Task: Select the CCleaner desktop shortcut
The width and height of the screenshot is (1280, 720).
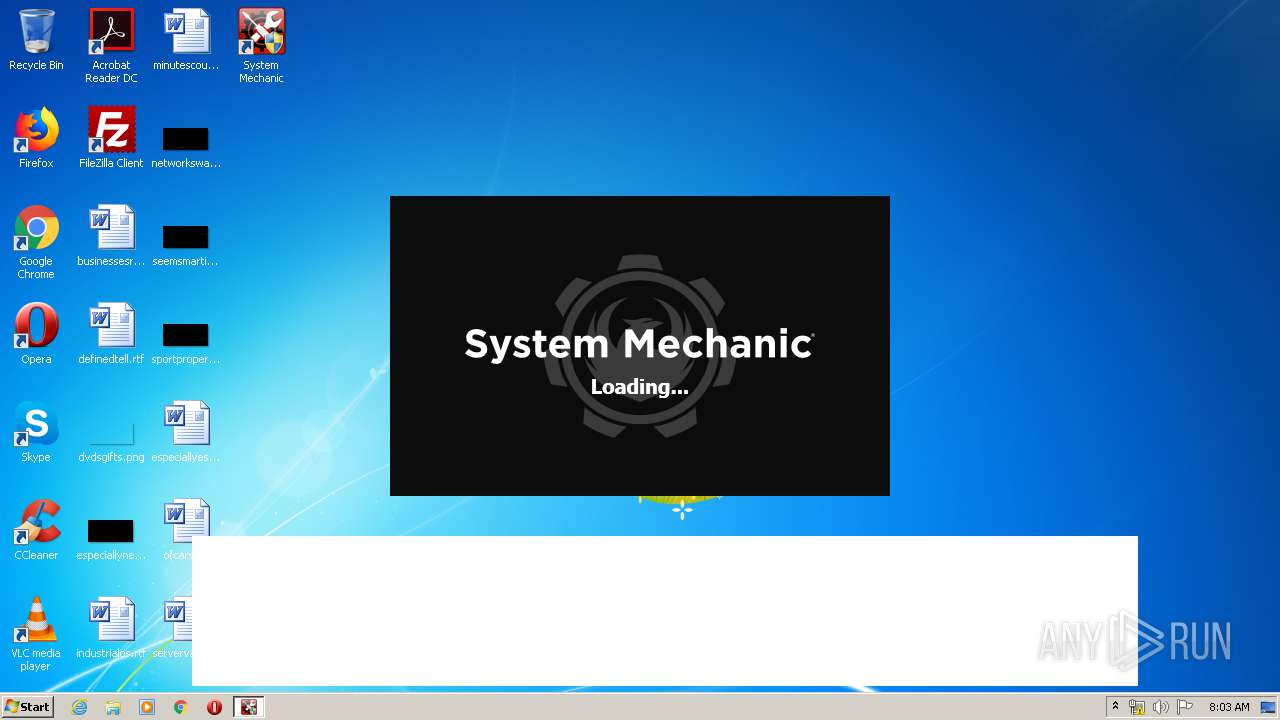Action: point(36,530)
